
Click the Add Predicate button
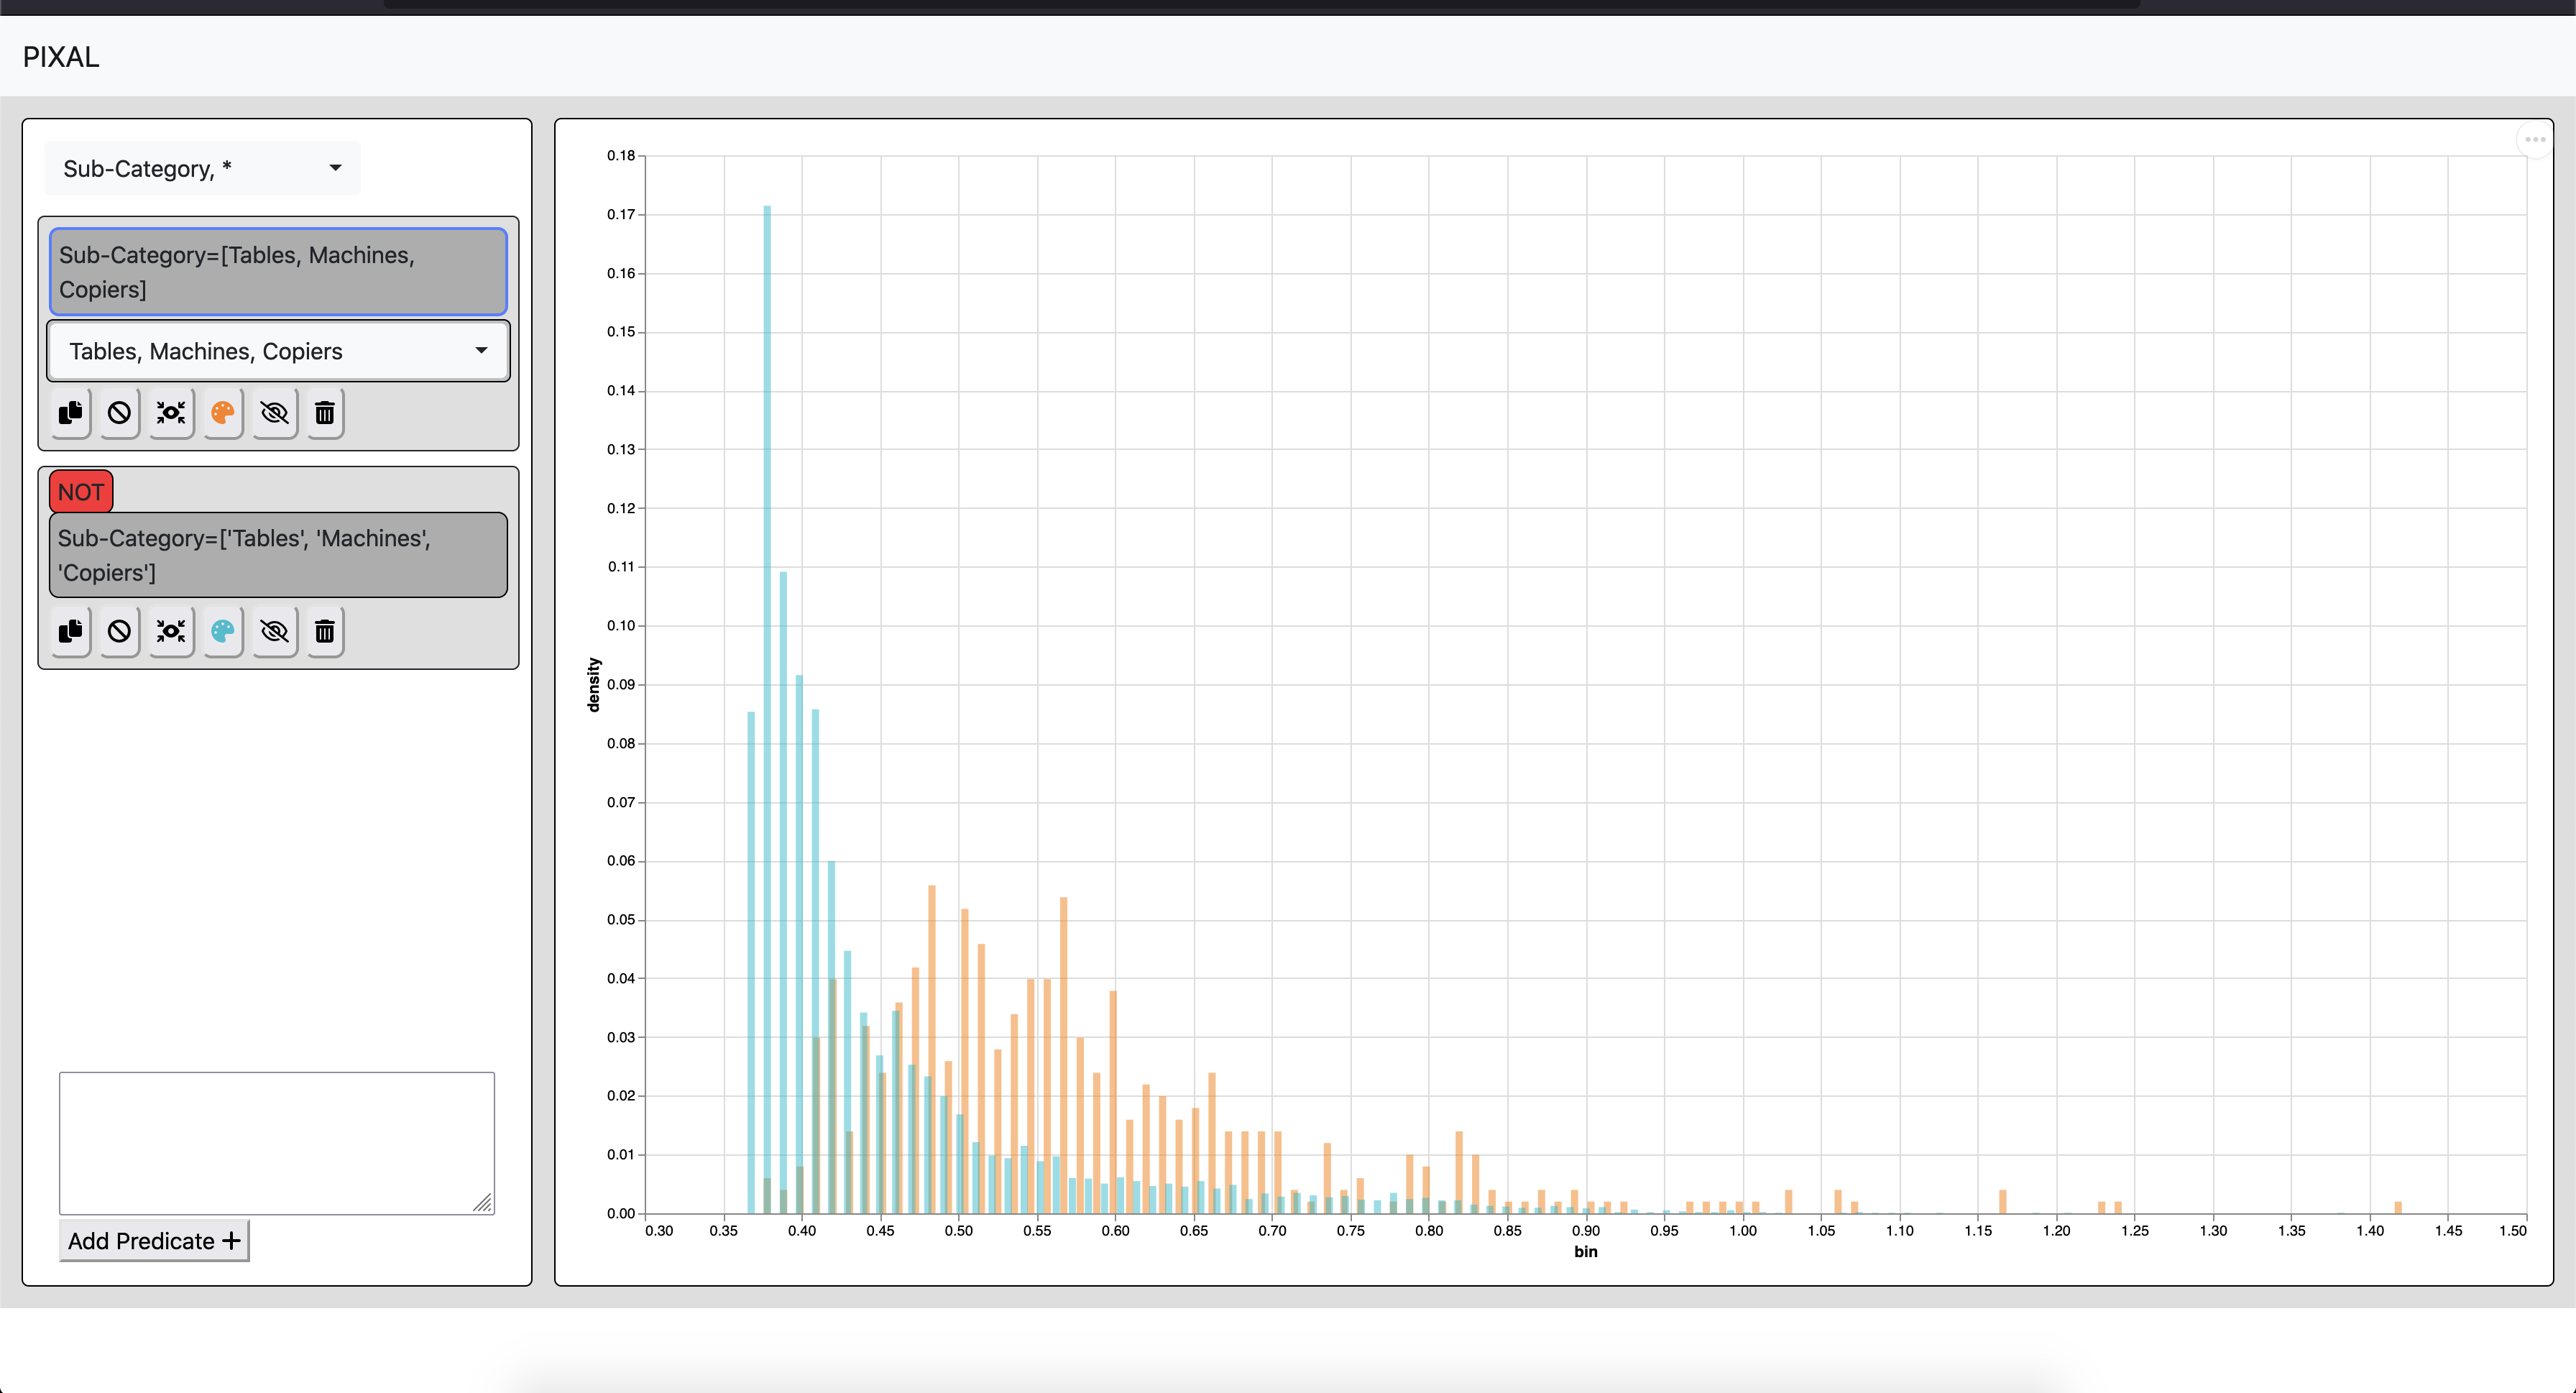point(154,1241)
